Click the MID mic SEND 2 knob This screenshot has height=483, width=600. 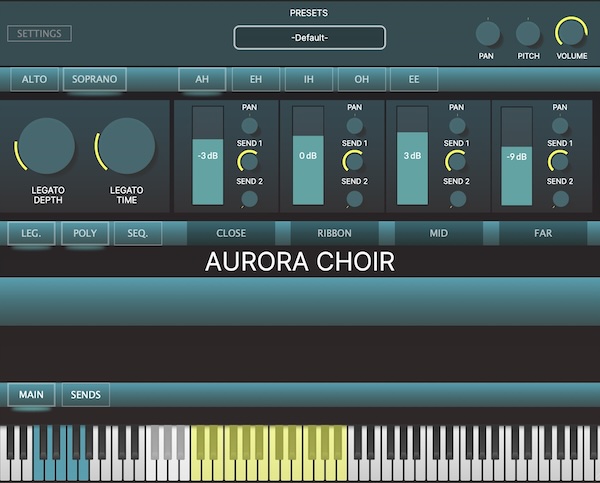458,199
